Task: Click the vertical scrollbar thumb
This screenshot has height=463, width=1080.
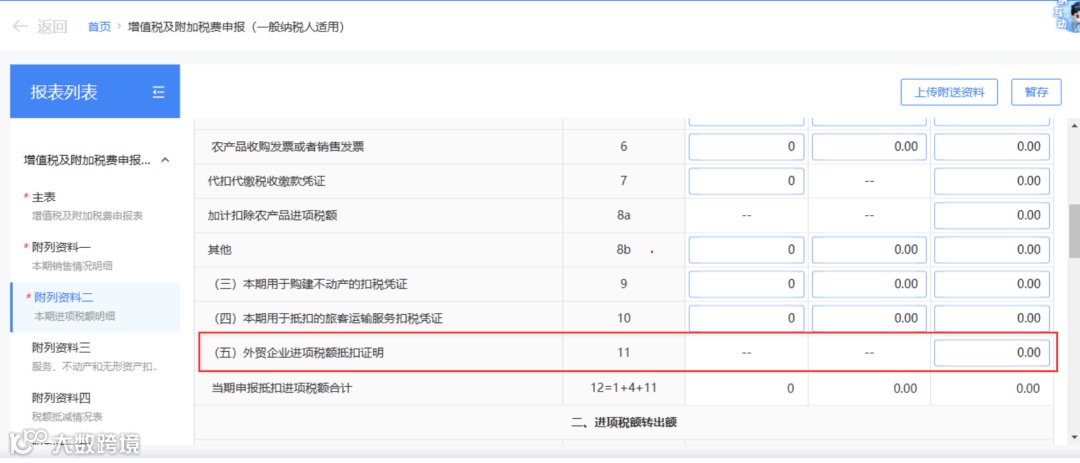Action: tap(1074, 232)
